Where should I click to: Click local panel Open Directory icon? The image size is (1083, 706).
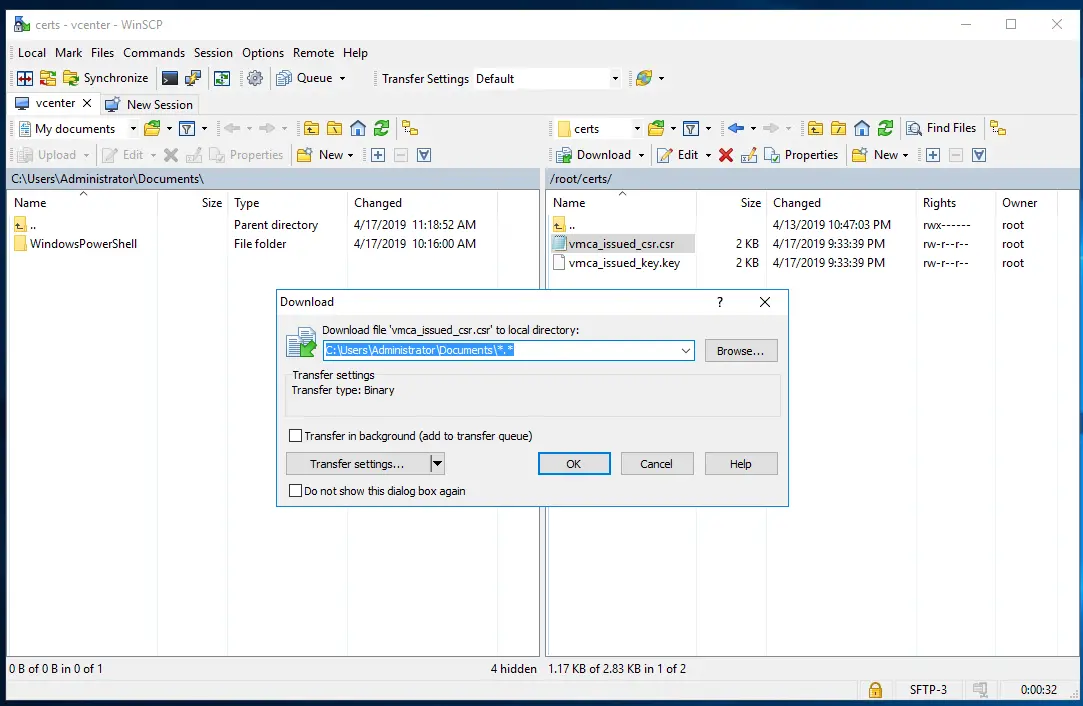pyautogui.click(x=152, y=128)
